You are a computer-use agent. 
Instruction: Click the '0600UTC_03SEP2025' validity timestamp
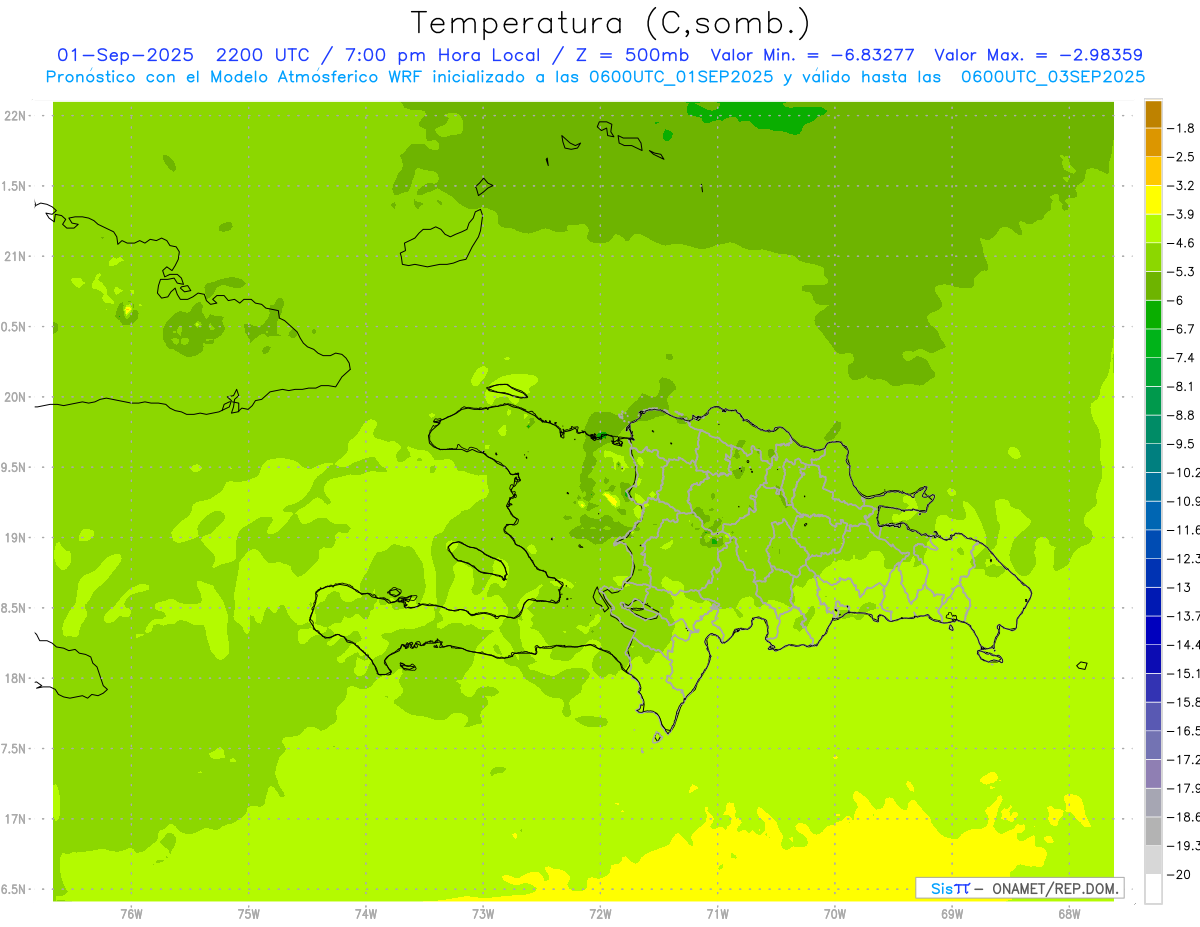click(x=1053, y=77)
